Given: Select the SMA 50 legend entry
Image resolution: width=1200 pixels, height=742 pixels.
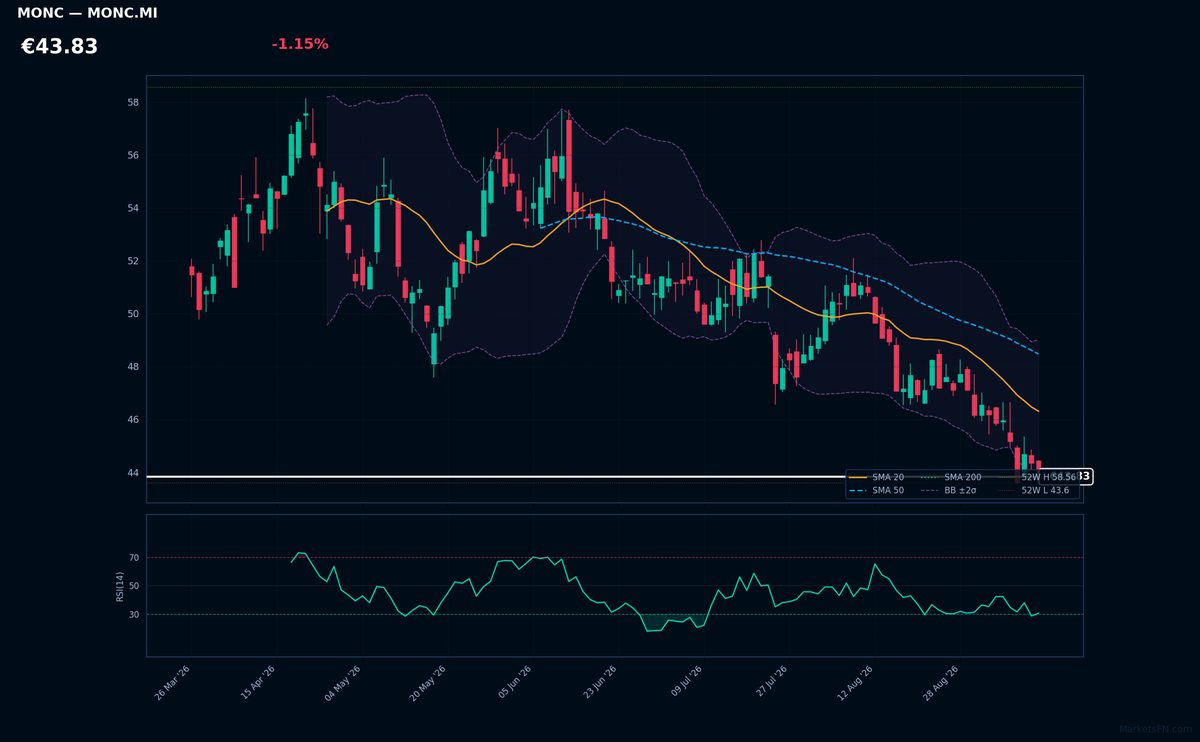Looking at the screenshot, I should click(876, 491).
